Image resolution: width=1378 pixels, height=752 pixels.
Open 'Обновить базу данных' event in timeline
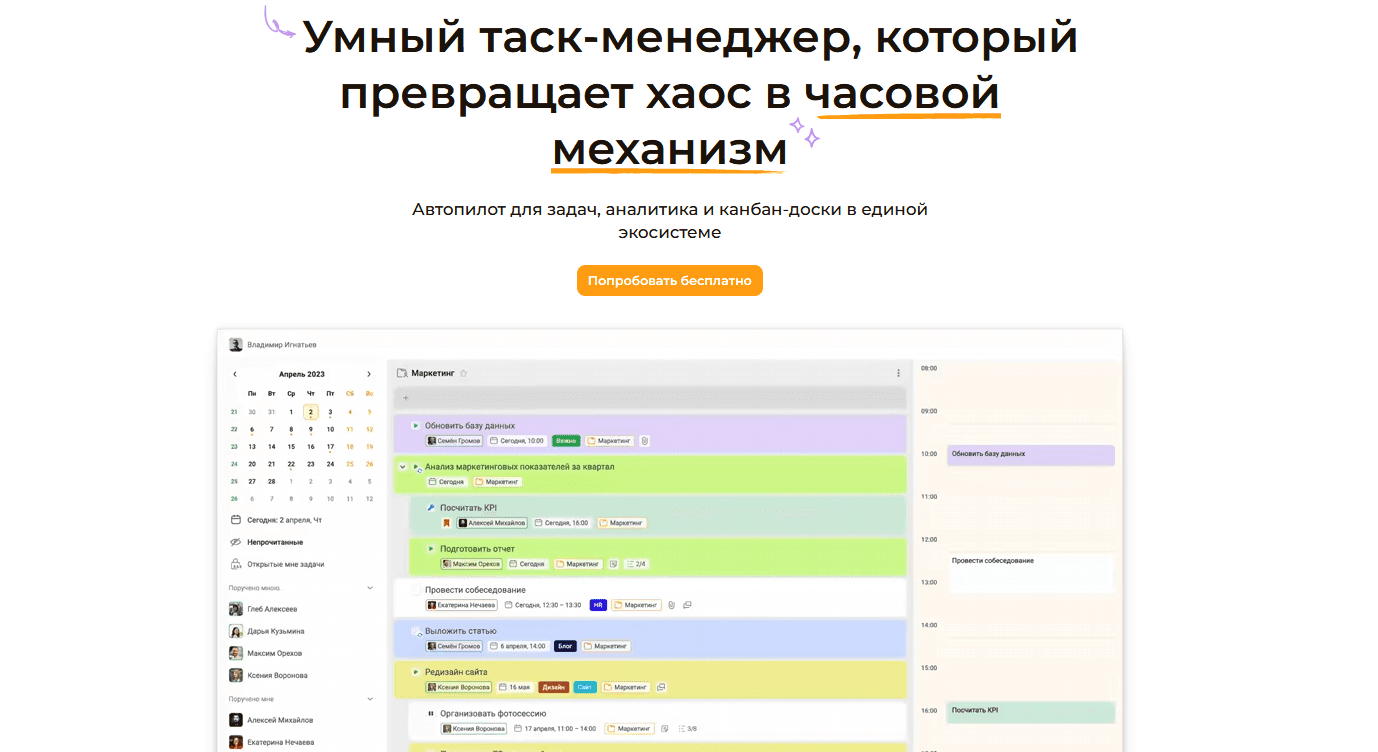coord(1031,455)
